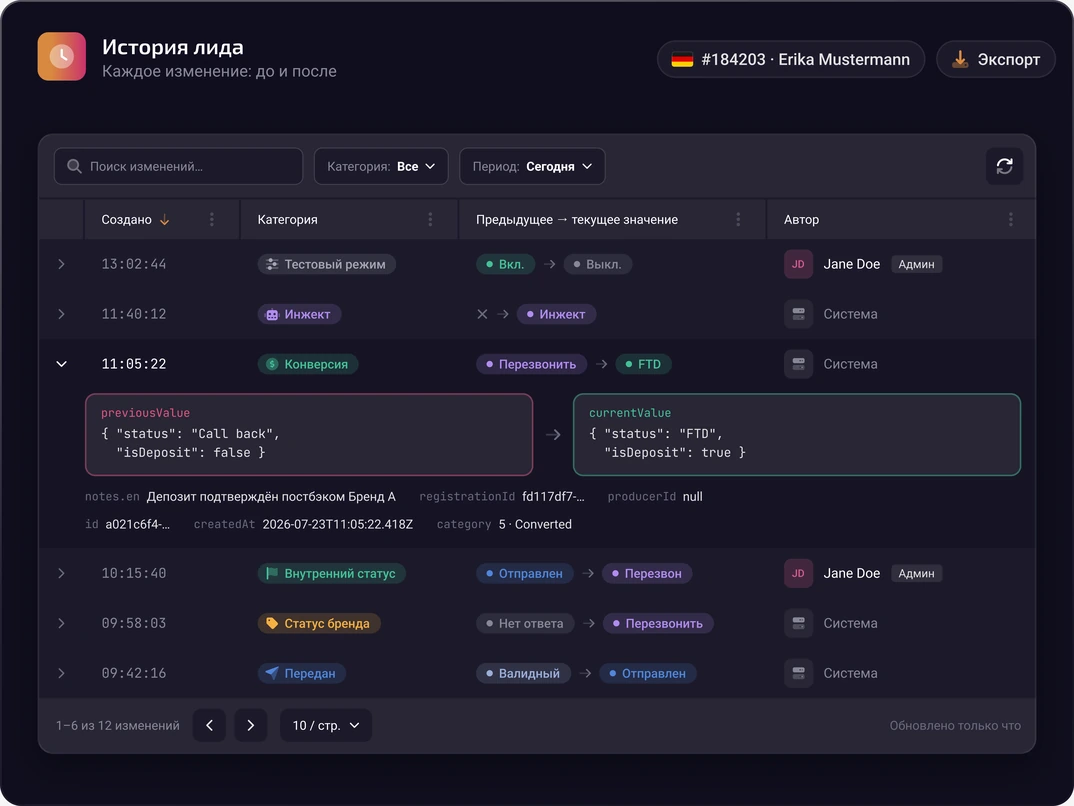Click Админ badge in 13:02:44 row
This screenshot has height=806, width=1074.
pyautogui.click(x=916, y=264)
